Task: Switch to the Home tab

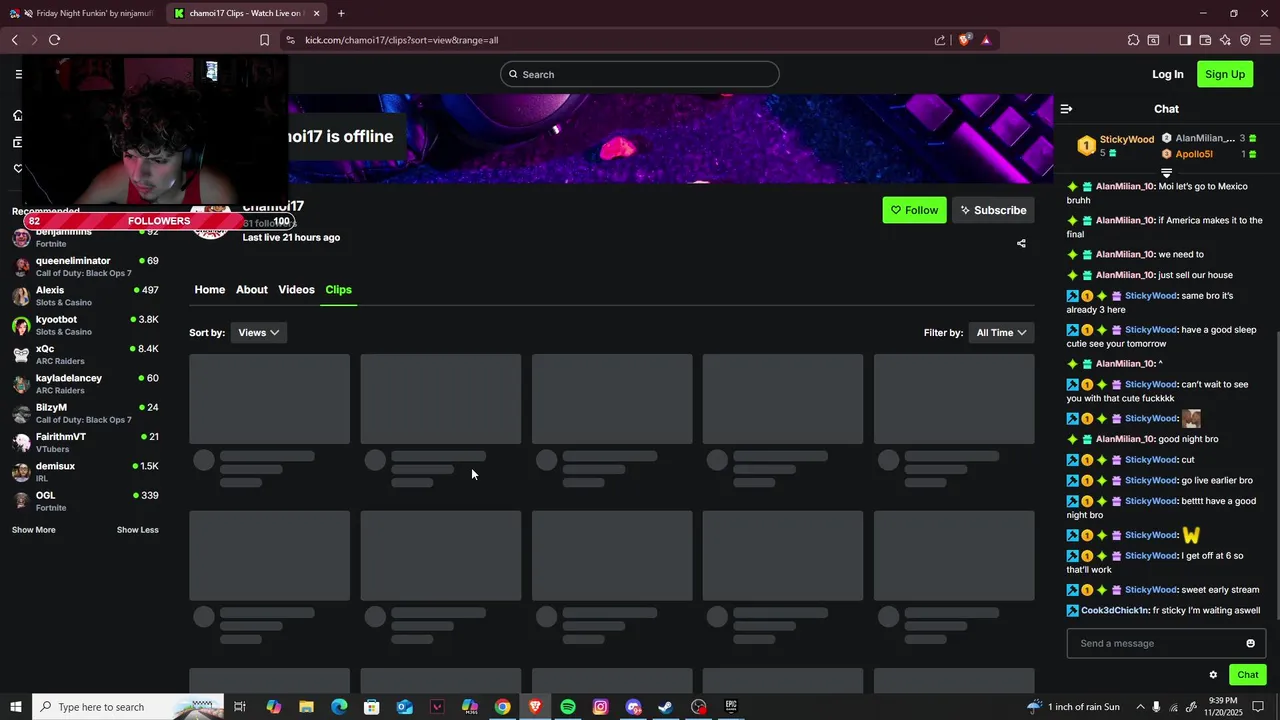Action: 209,290
